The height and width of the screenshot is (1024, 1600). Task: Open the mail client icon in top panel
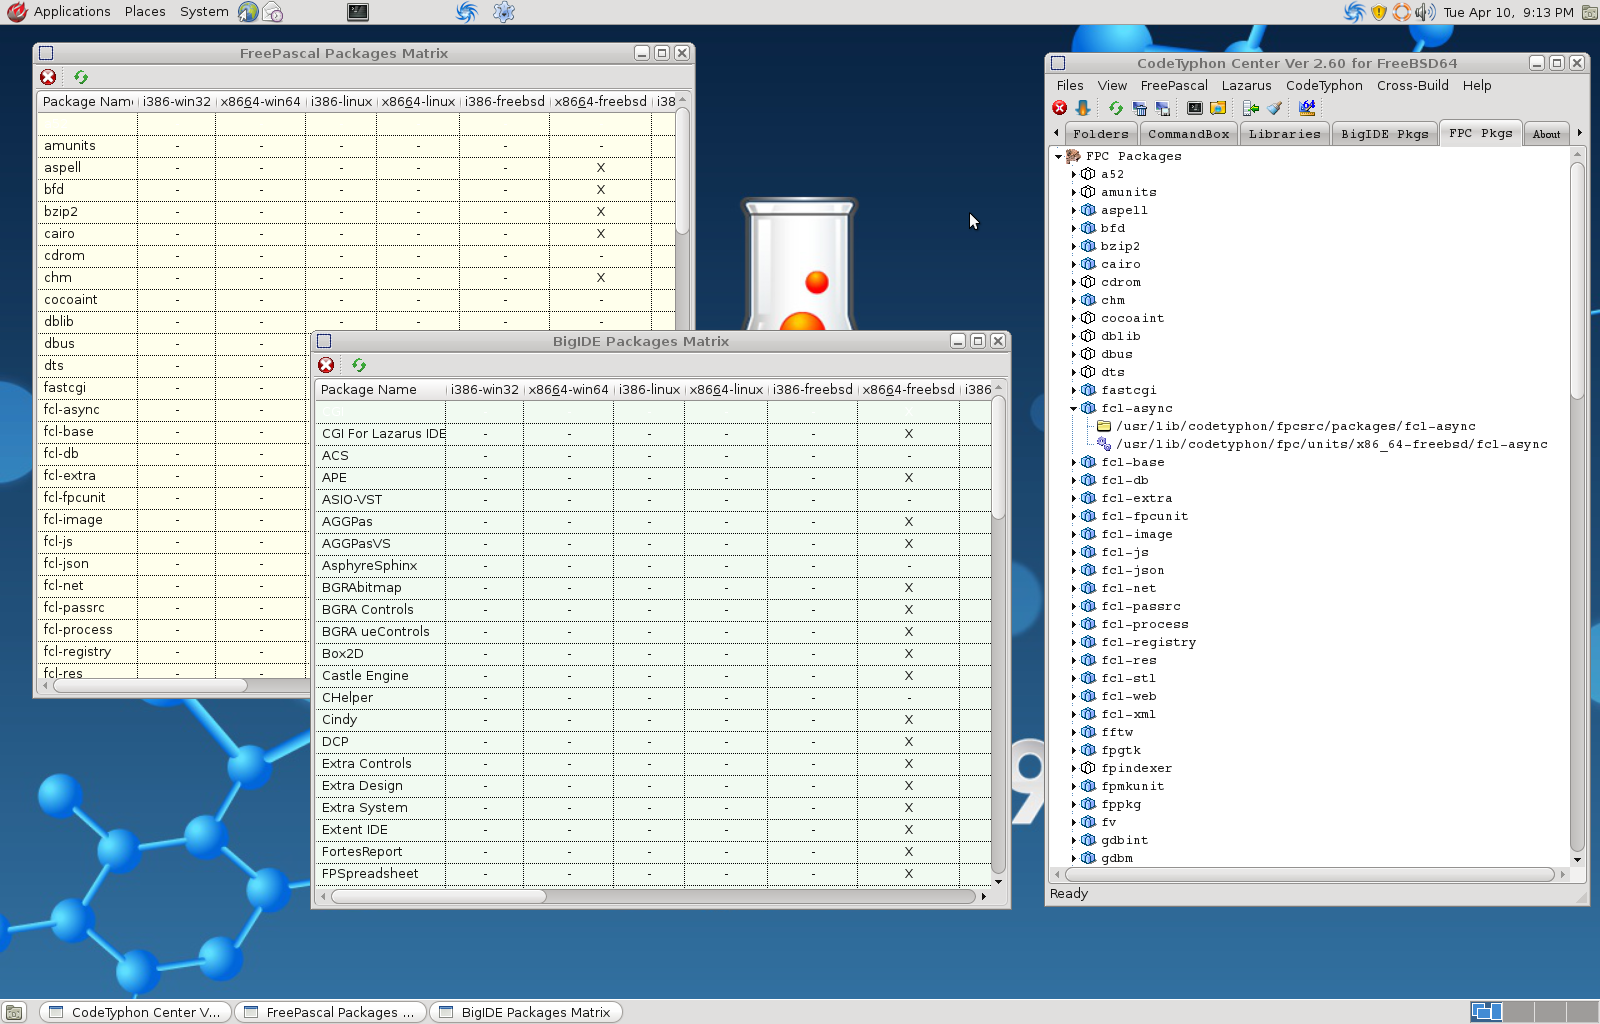pos(273,12)
